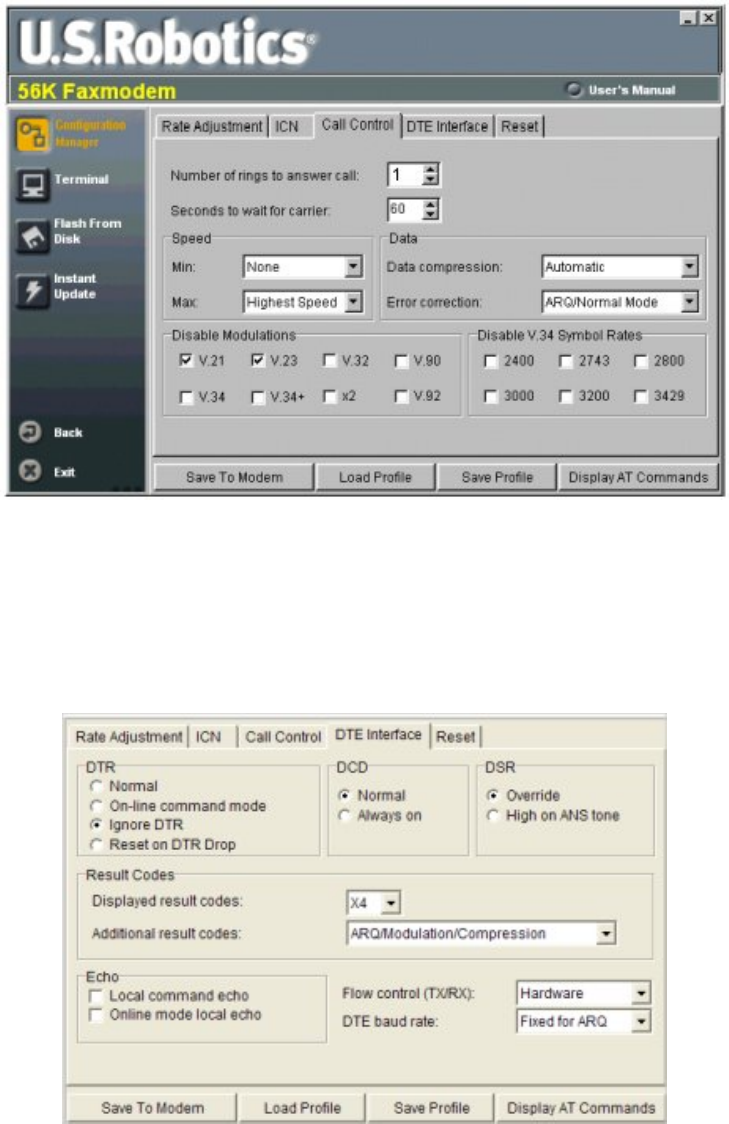729x1124 pixels.
Task: Check the V.32 modulation box
Action: pos(330,361)
